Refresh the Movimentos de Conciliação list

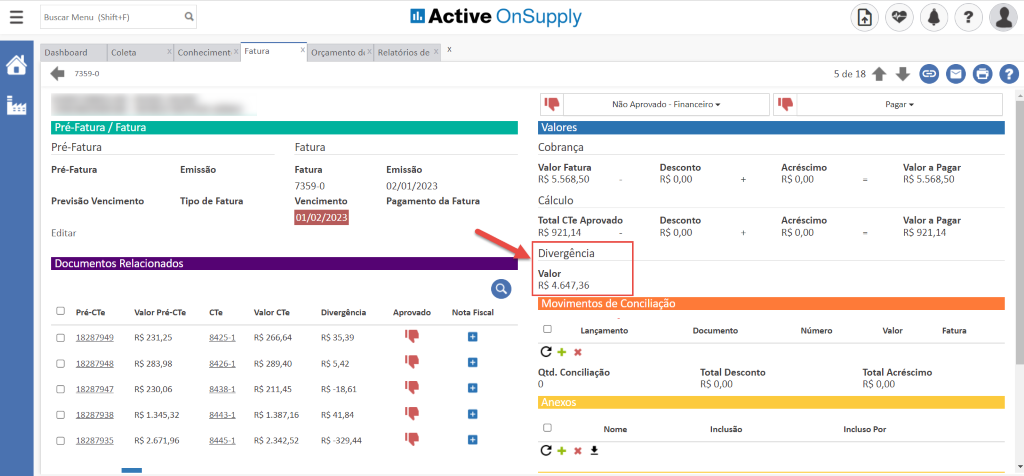[x=547, y=352]
